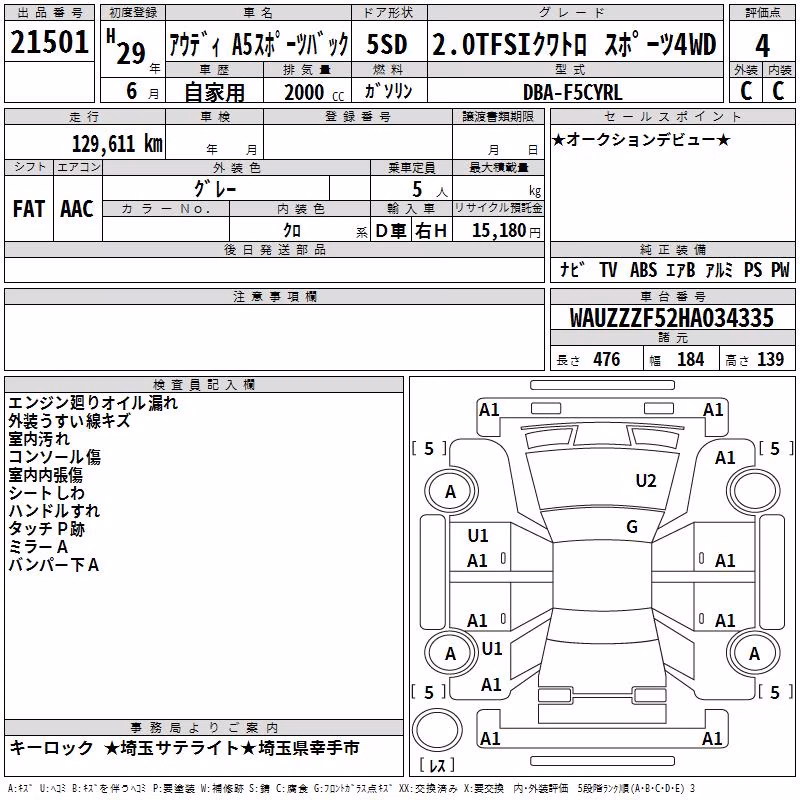The width and height of the screenshot is (800, 800).
Task: Click inspector note バンパー下A
Action: pos(54,565)
